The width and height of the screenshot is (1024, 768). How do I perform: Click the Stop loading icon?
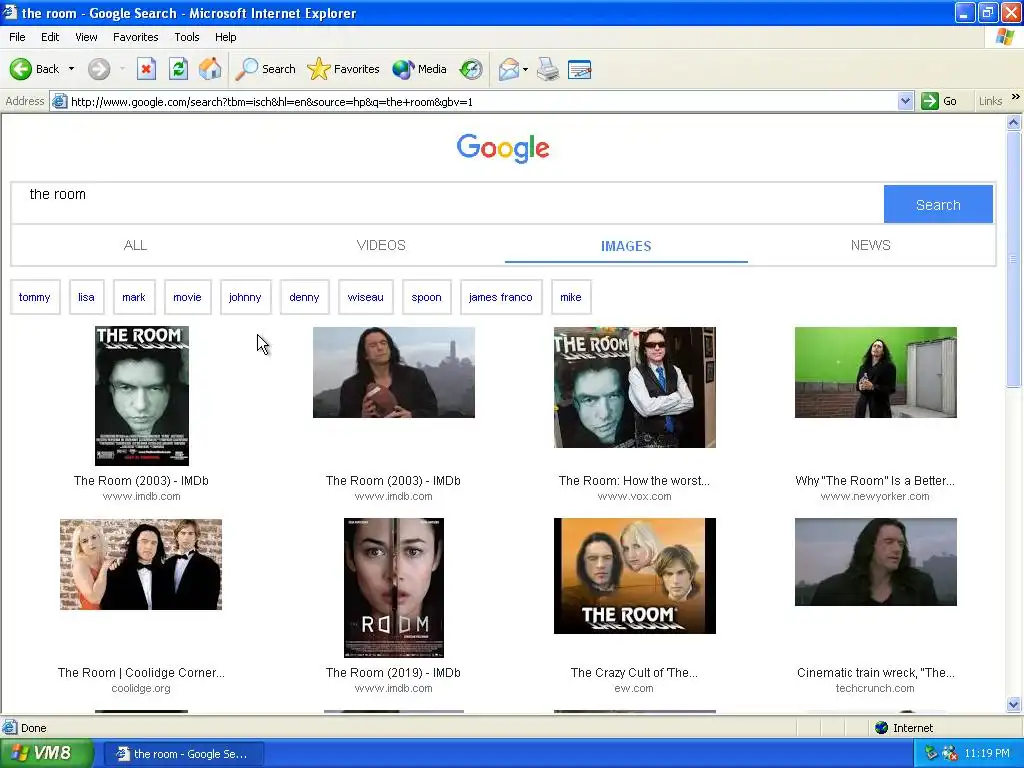(x=146, y=69)
